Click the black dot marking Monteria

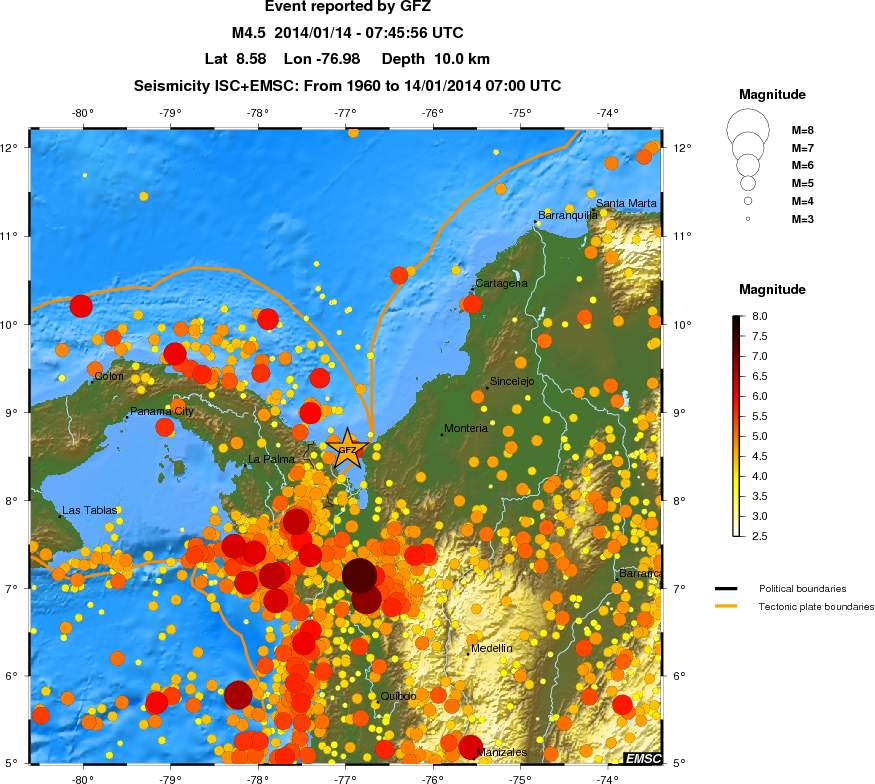[x=442, y=434]
